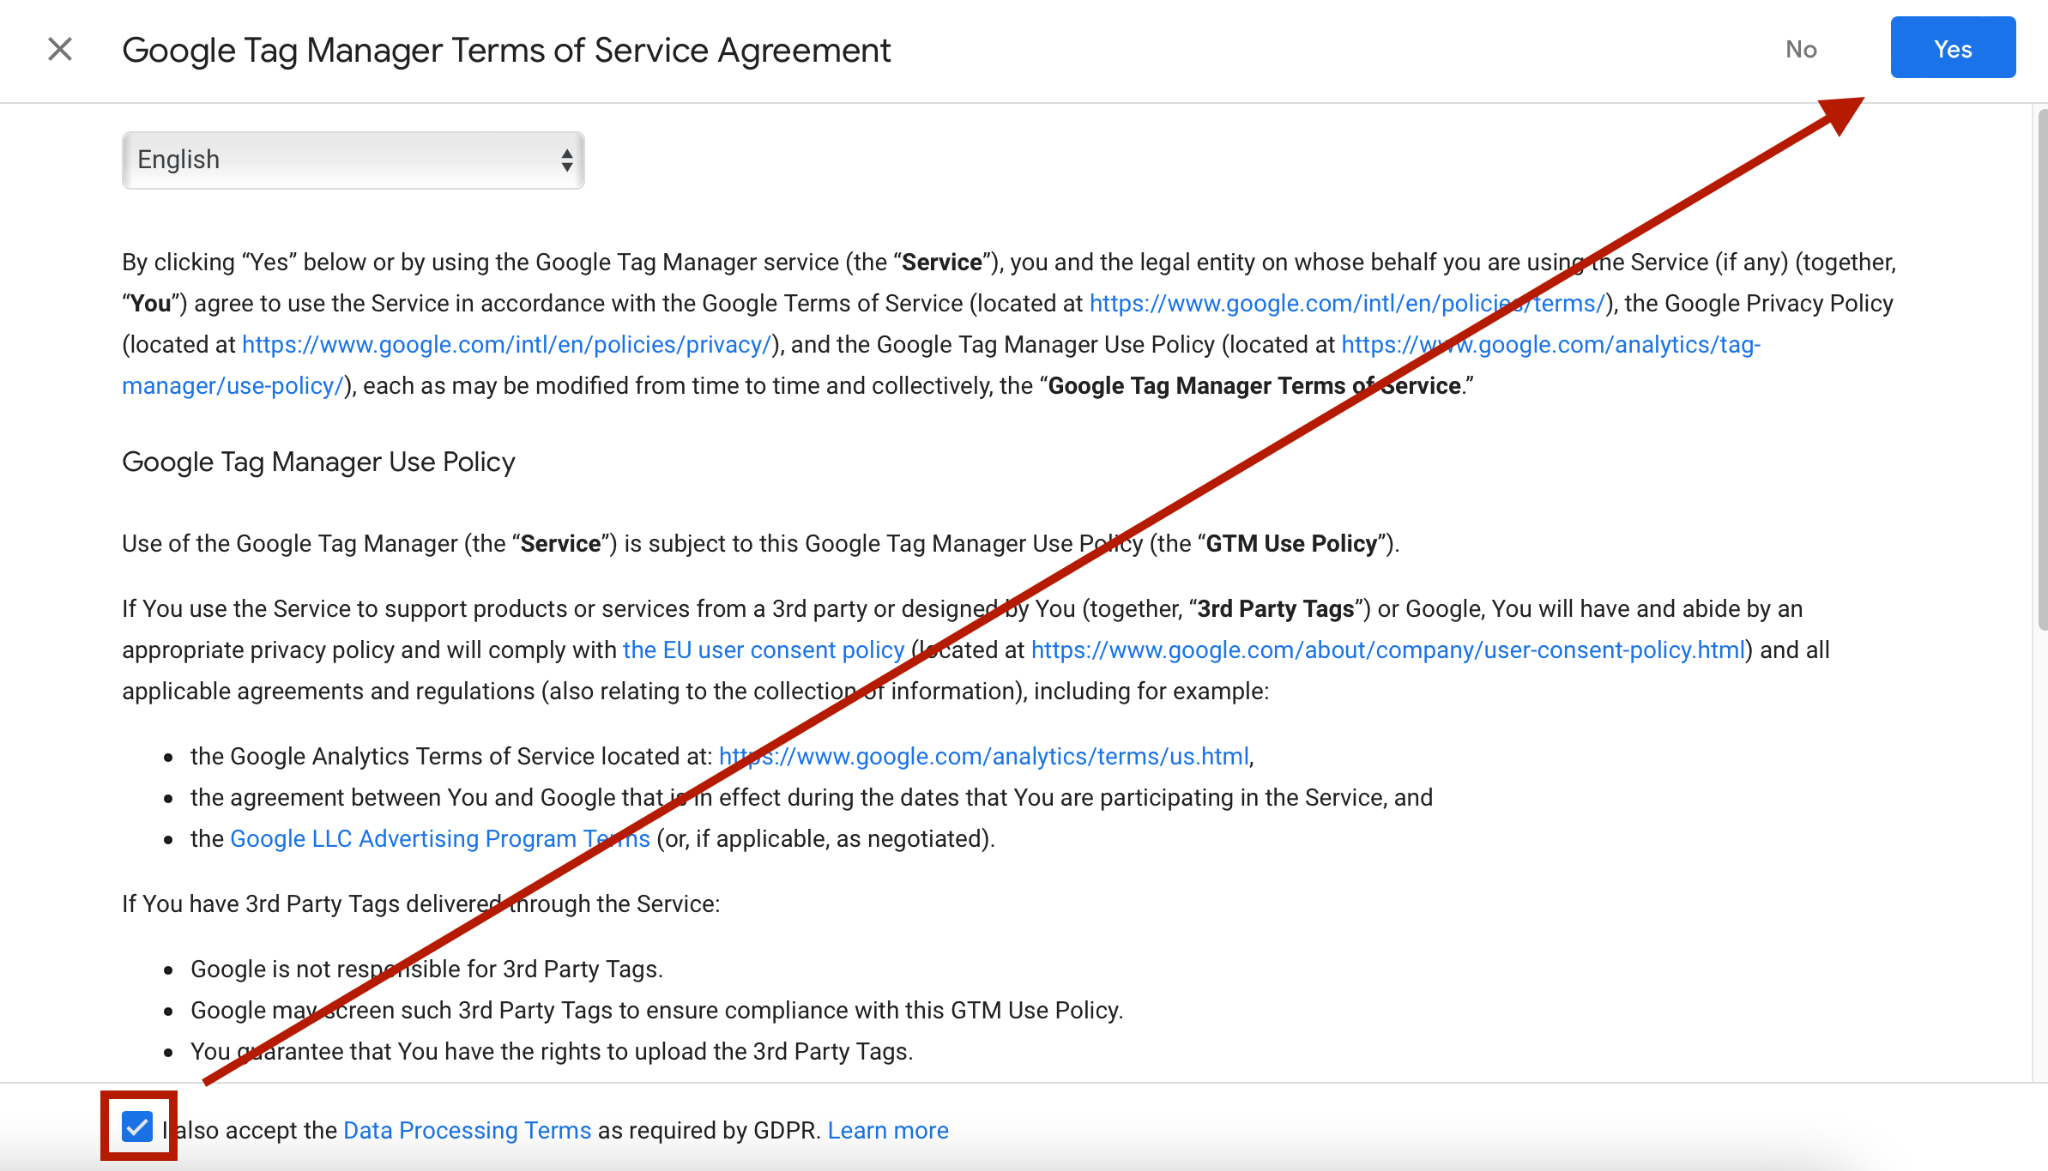Click the Yes button to accept terms
Image resolution: width=2048 pixels, height=1171 pixels.
1952,48
